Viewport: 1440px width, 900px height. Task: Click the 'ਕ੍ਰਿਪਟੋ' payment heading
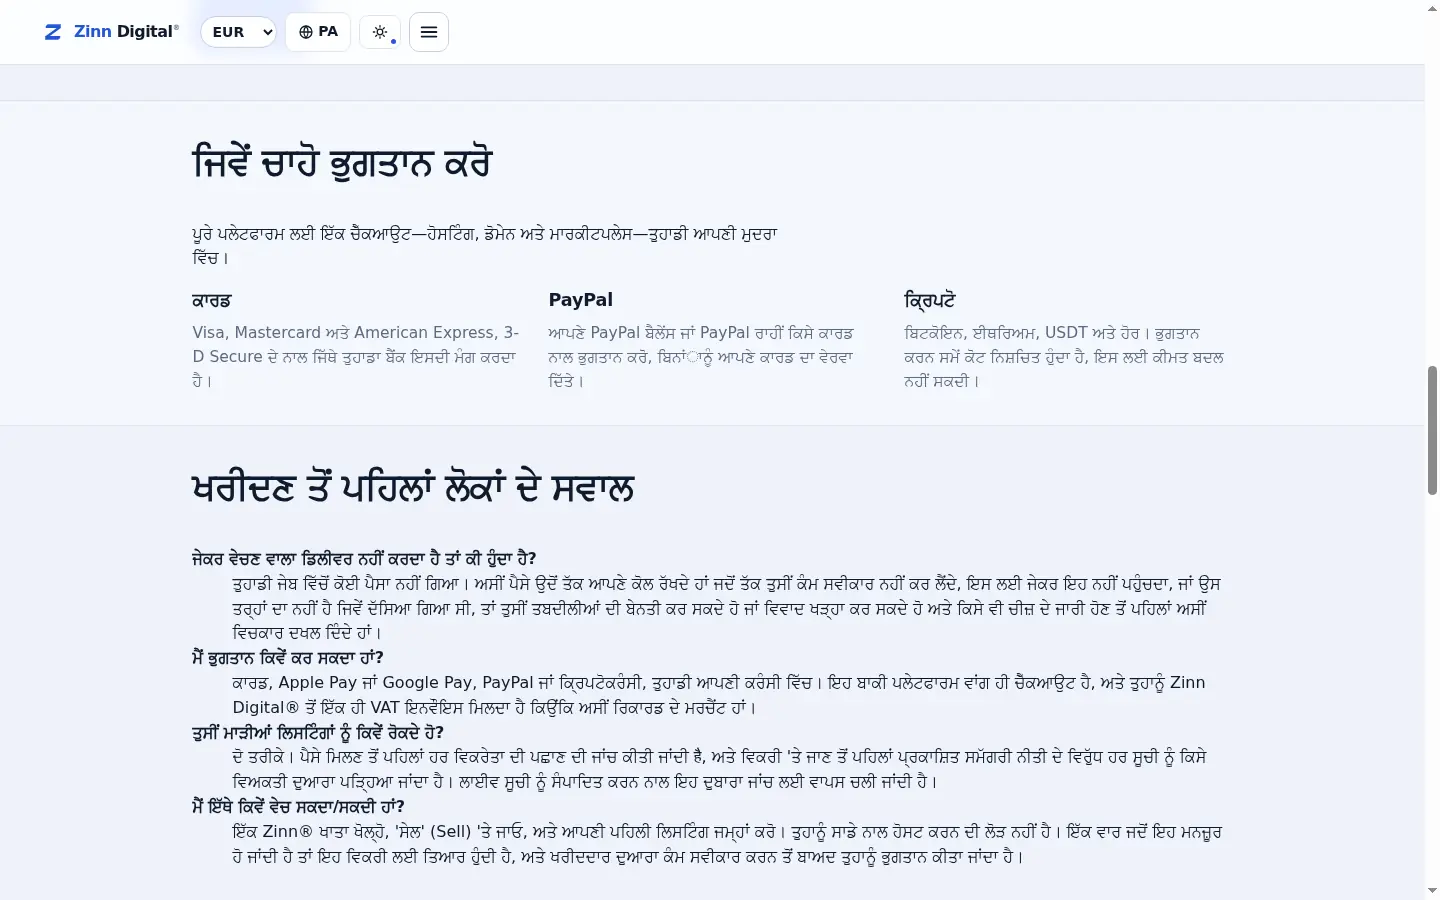(x=930, y=300)
